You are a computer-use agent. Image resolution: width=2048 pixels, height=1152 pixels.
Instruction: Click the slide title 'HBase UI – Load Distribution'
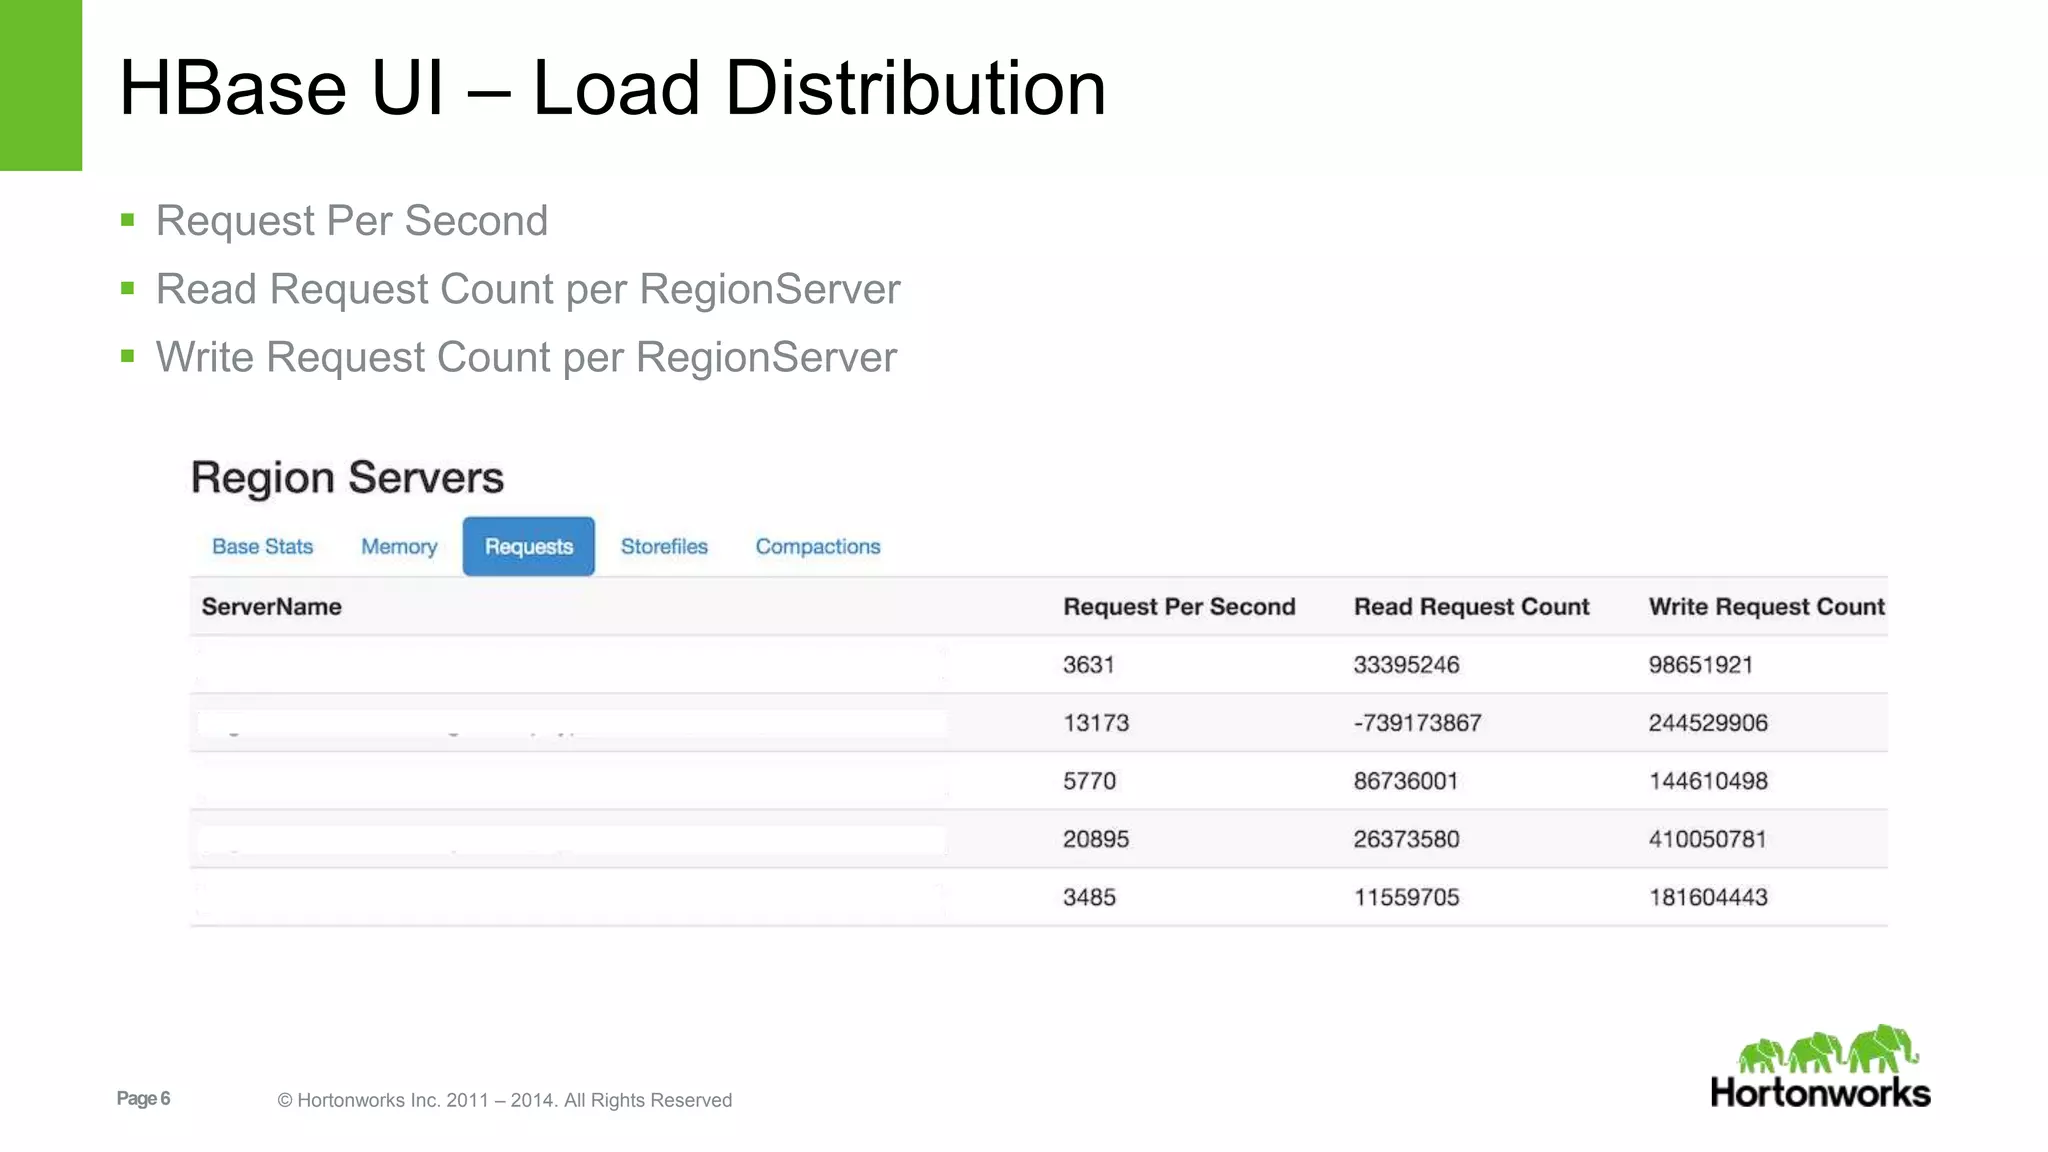tap(612, 88)
